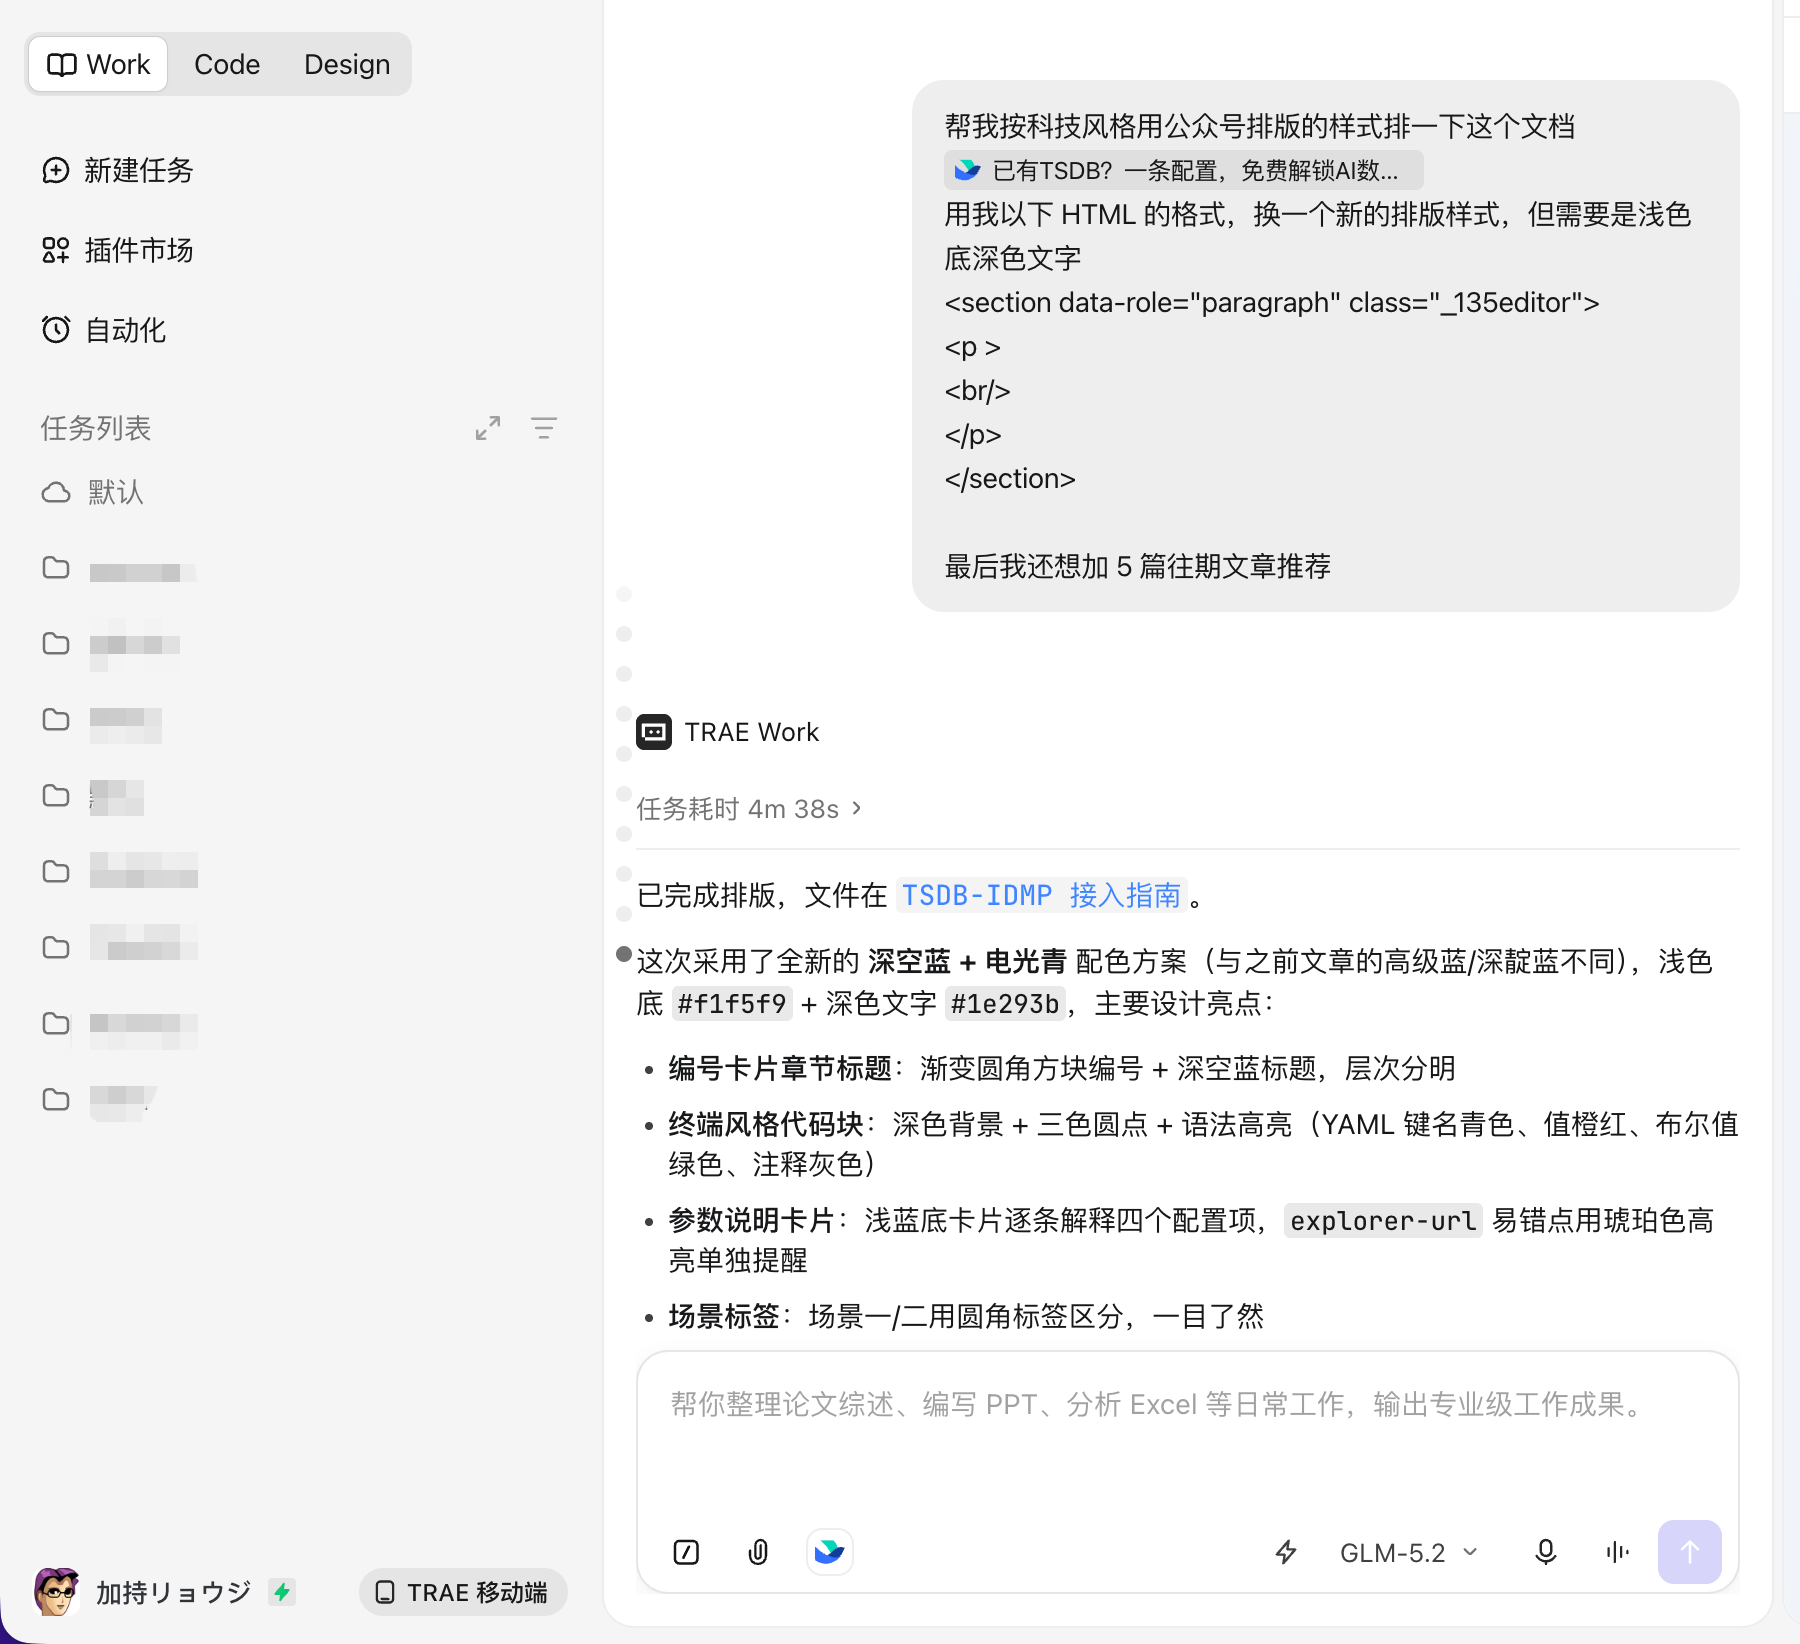
Task: Click the attached document chip 已有TSDB?
Action: pos(1183,170)
